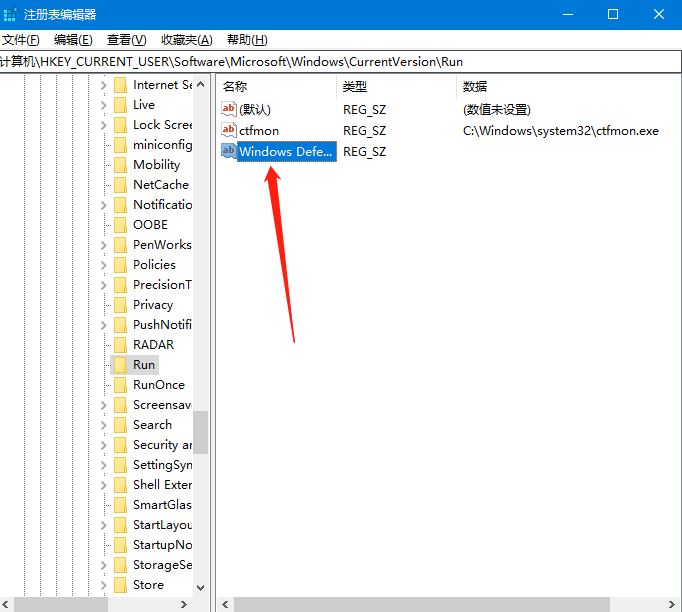Expand the Lock Scree tree node
The image size is (682, 612).
pyautogui.click(x=104, y=125)
